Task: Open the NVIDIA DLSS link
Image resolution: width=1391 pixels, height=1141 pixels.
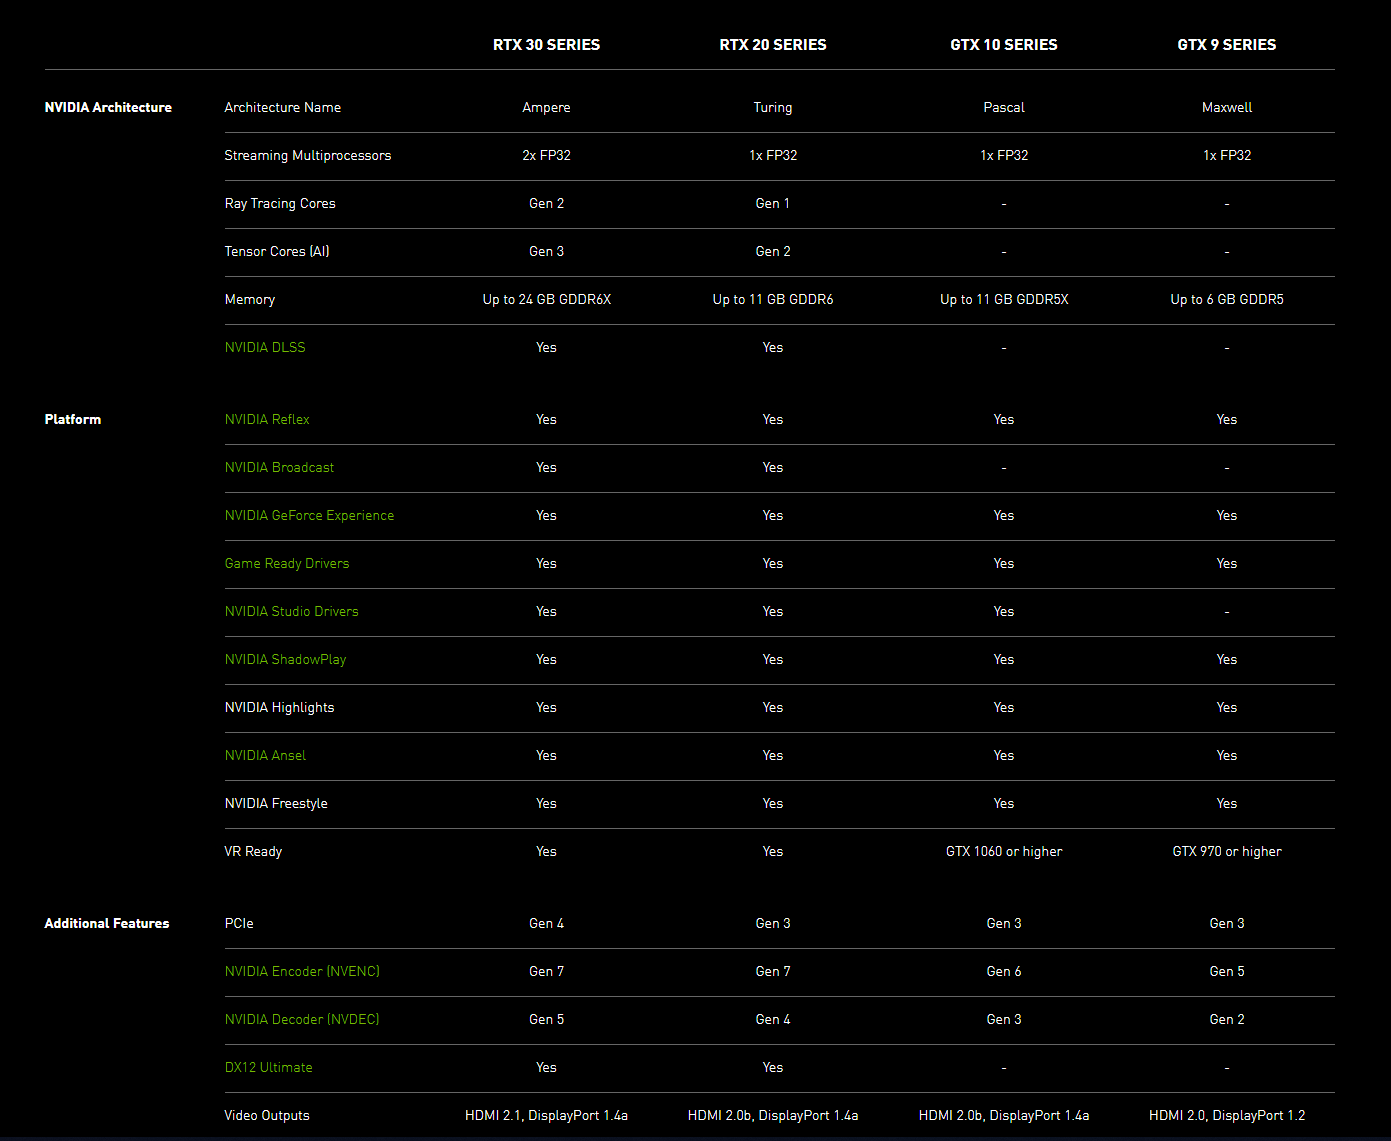Action: 265,347
